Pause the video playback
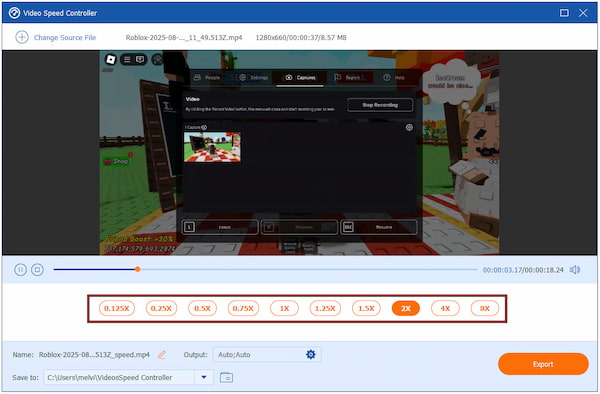The width and height of the screenshot is (600, 394). point(20,270)
